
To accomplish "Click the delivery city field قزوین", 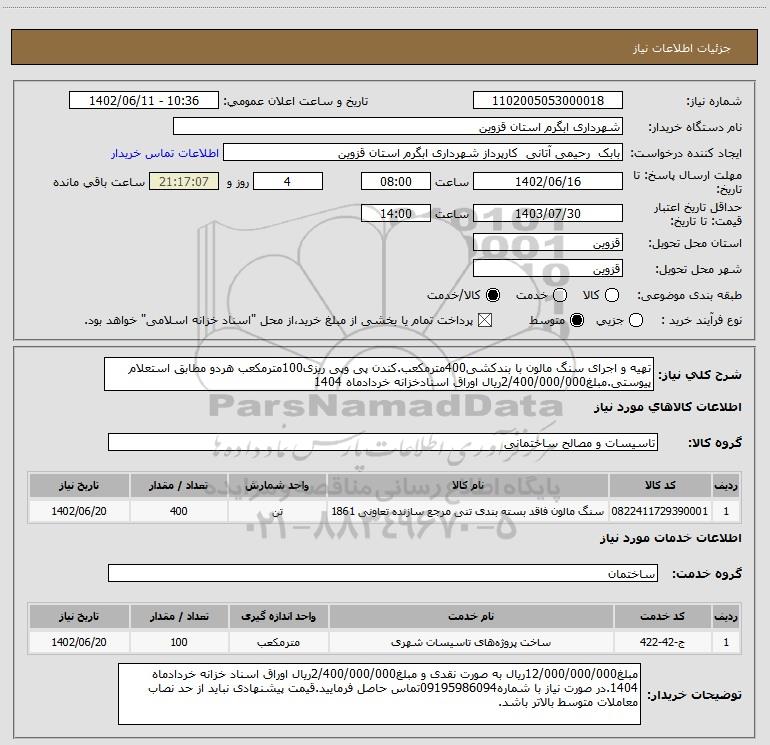I will pos(548,269).
